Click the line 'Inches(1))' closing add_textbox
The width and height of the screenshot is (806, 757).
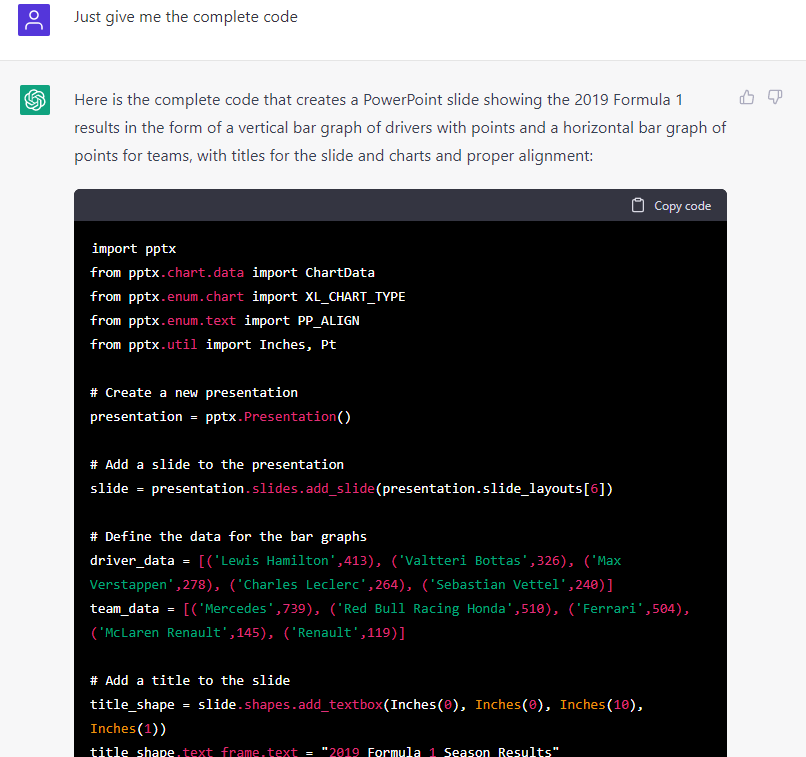coord(128,729)
